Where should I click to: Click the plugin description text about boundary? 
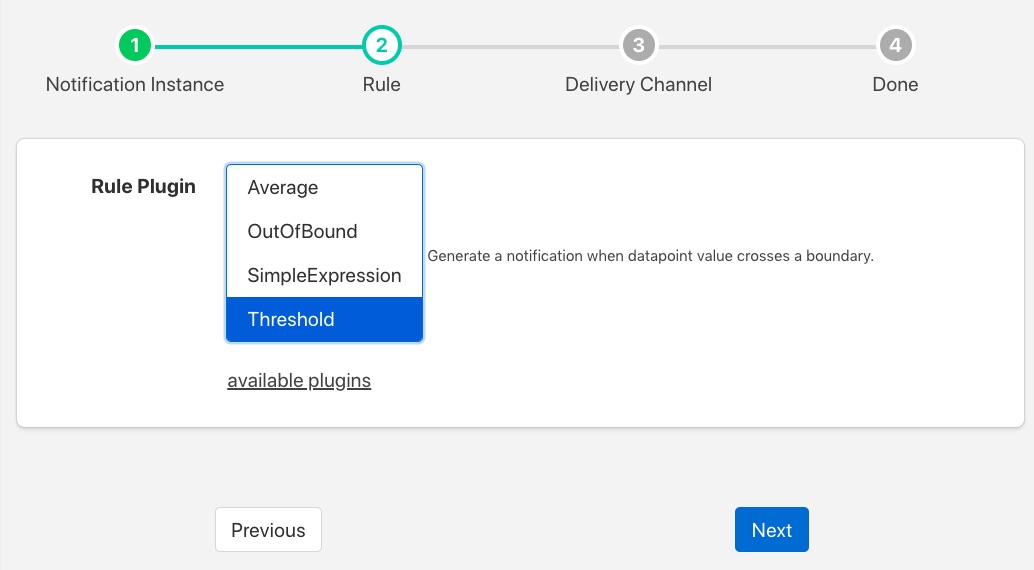coord(650,256)
